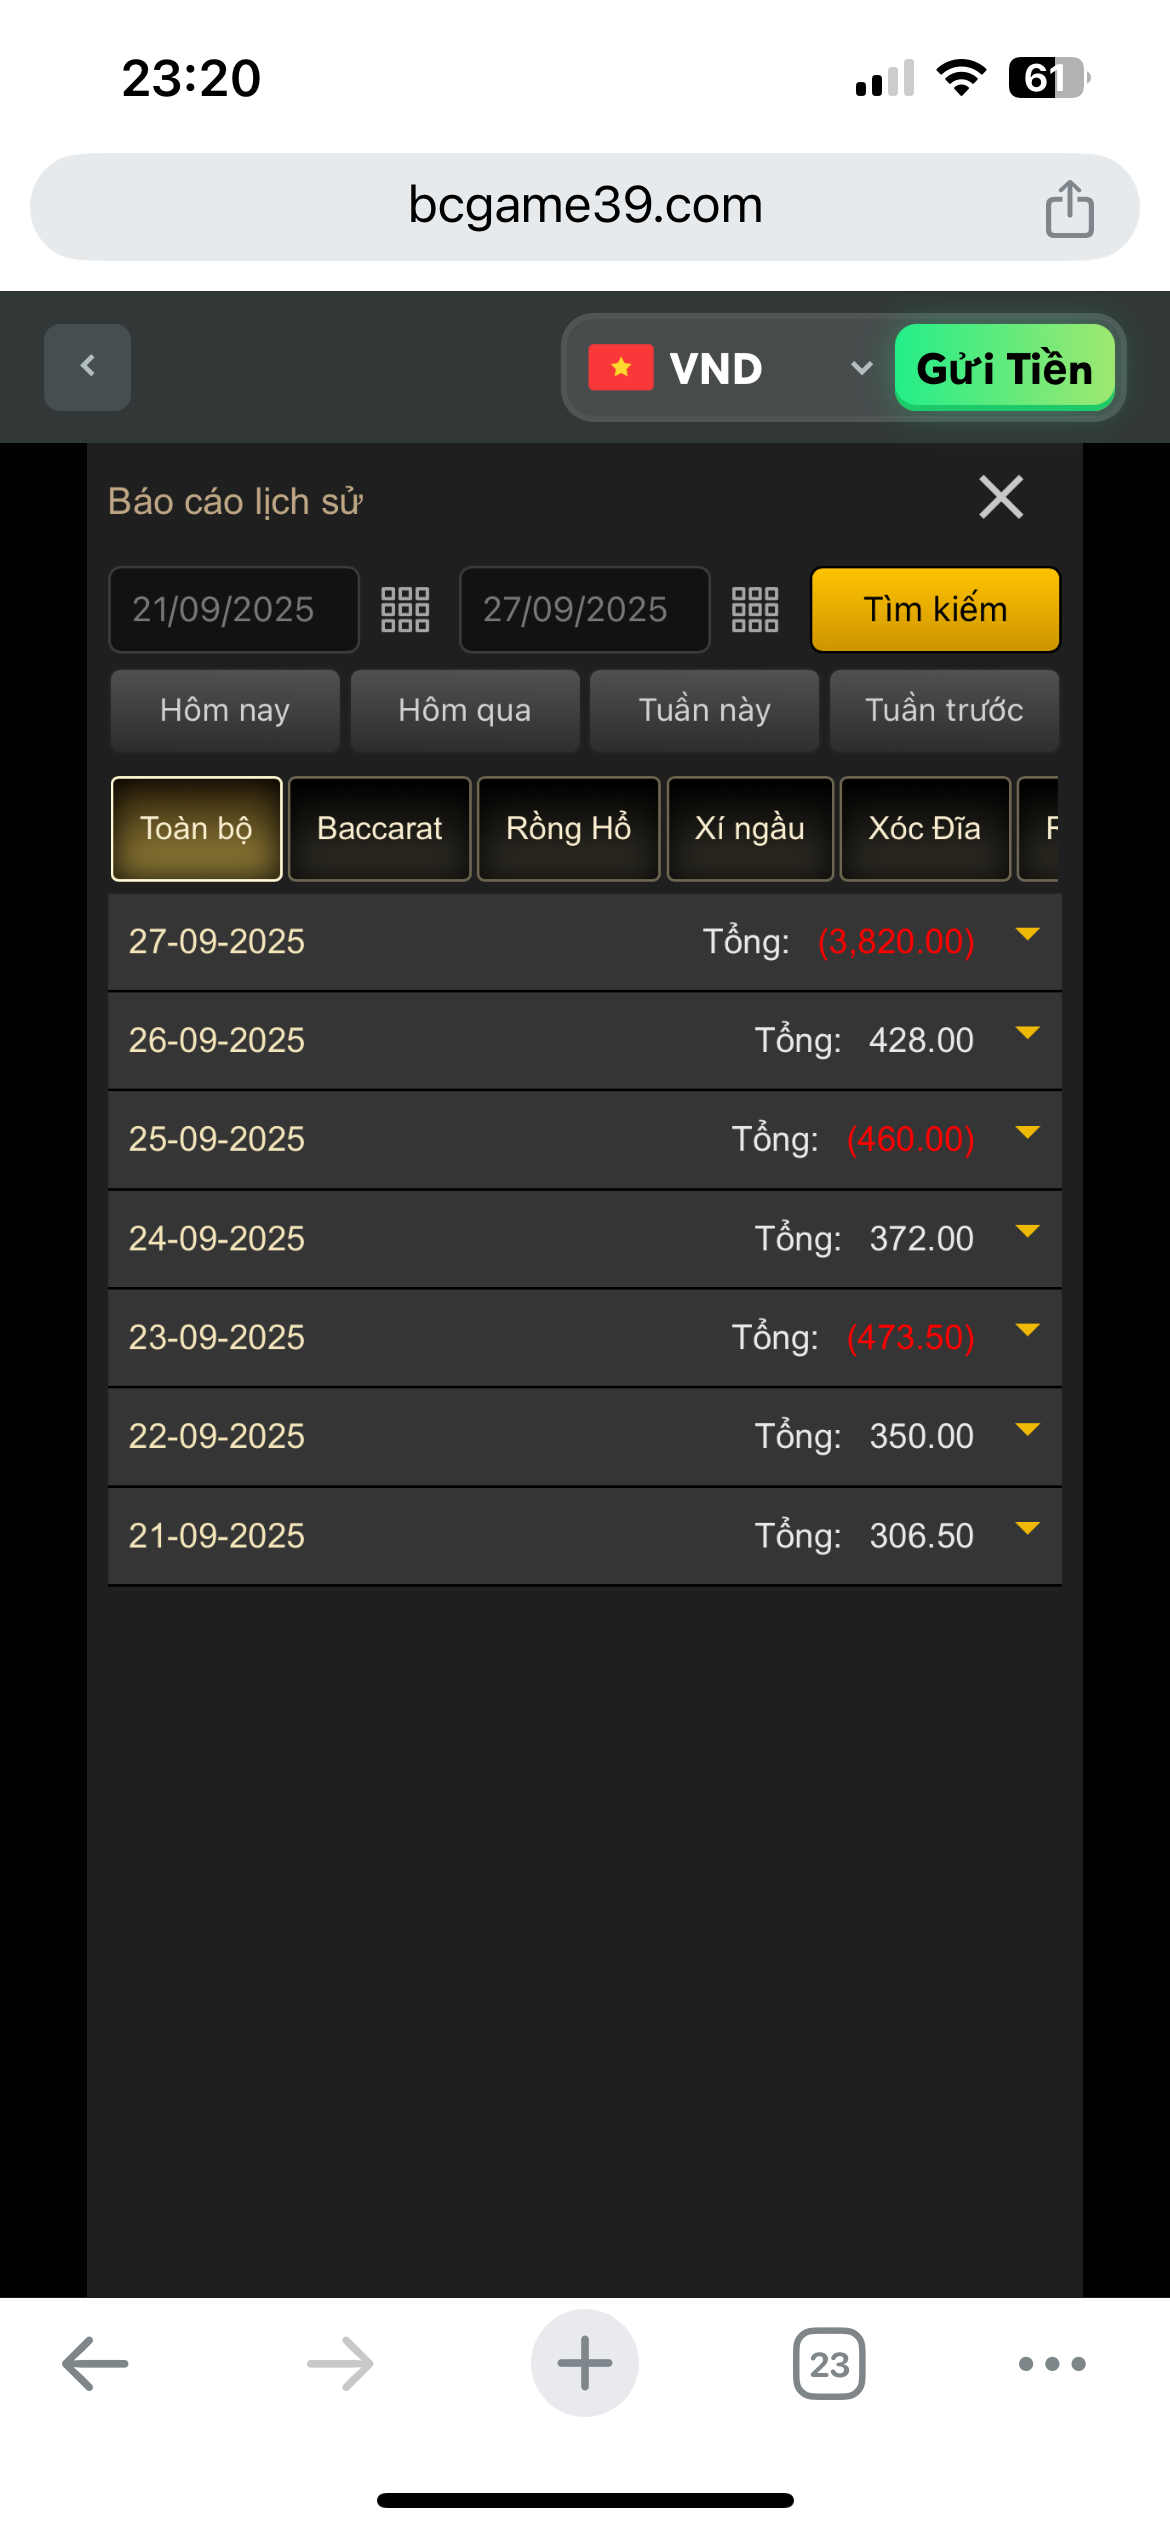The image size is (1170, 2532).
Task: Expand the 27-09-2025 report row
Action: point(1027,935)
